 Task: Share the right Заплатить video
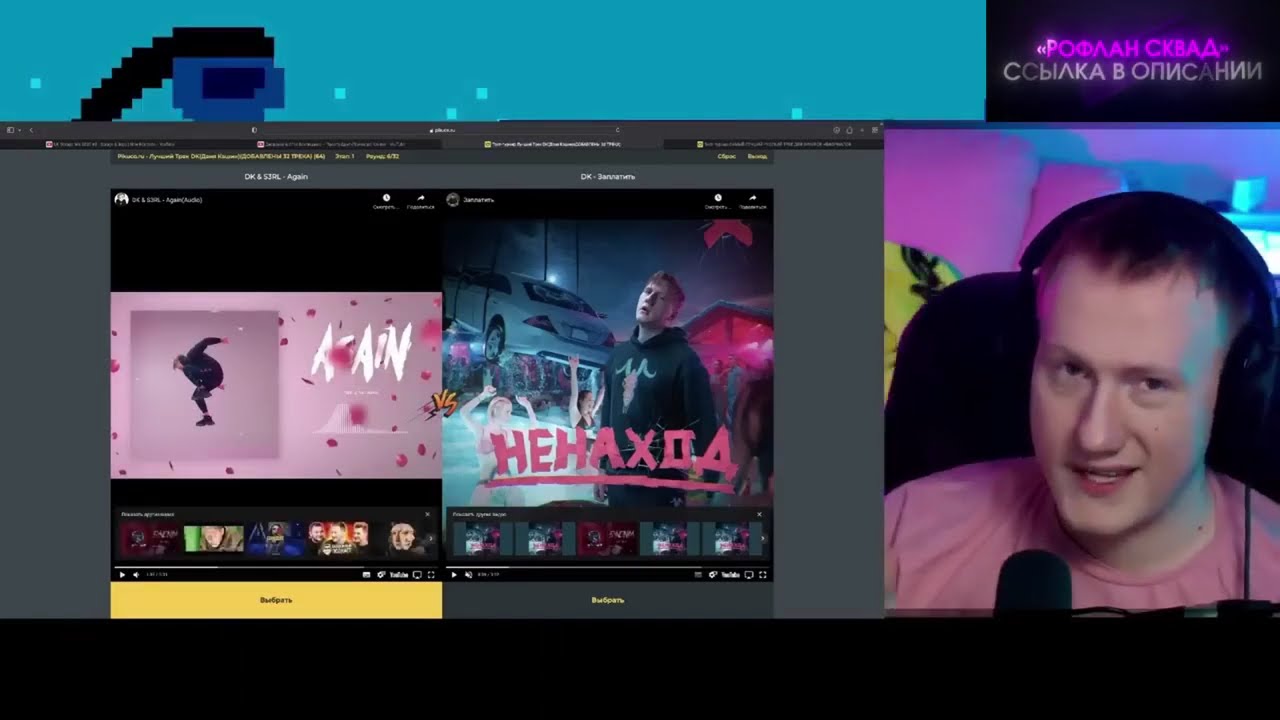point(753,201)
